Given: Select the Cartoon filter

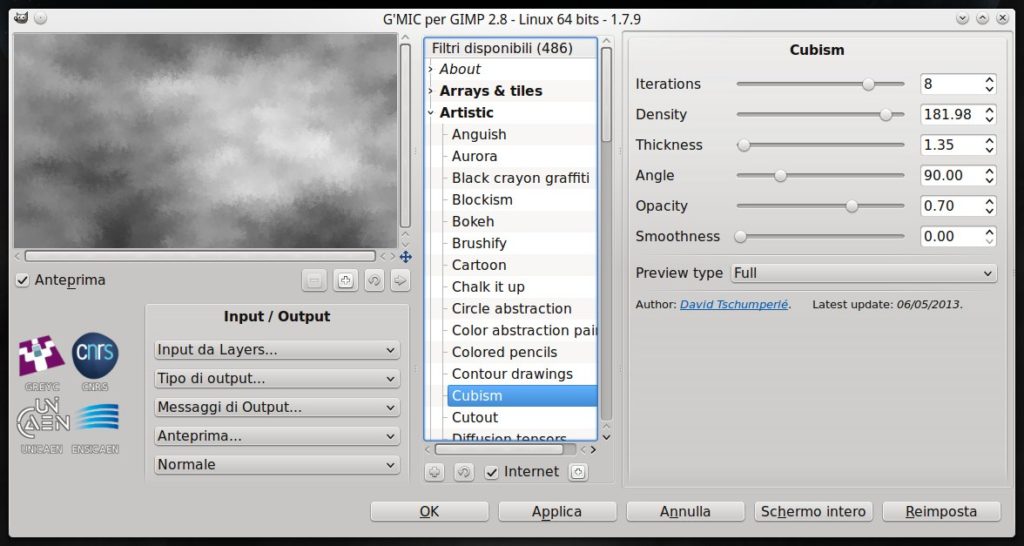Looking at the screenshot, I should pyautogui.click(x=479, y=265).
